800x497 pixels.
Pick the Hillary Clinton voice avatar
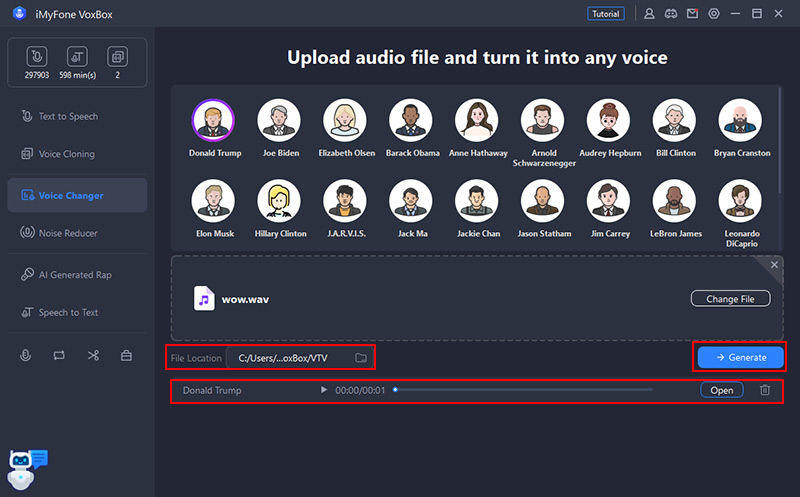tap(279, 201)
